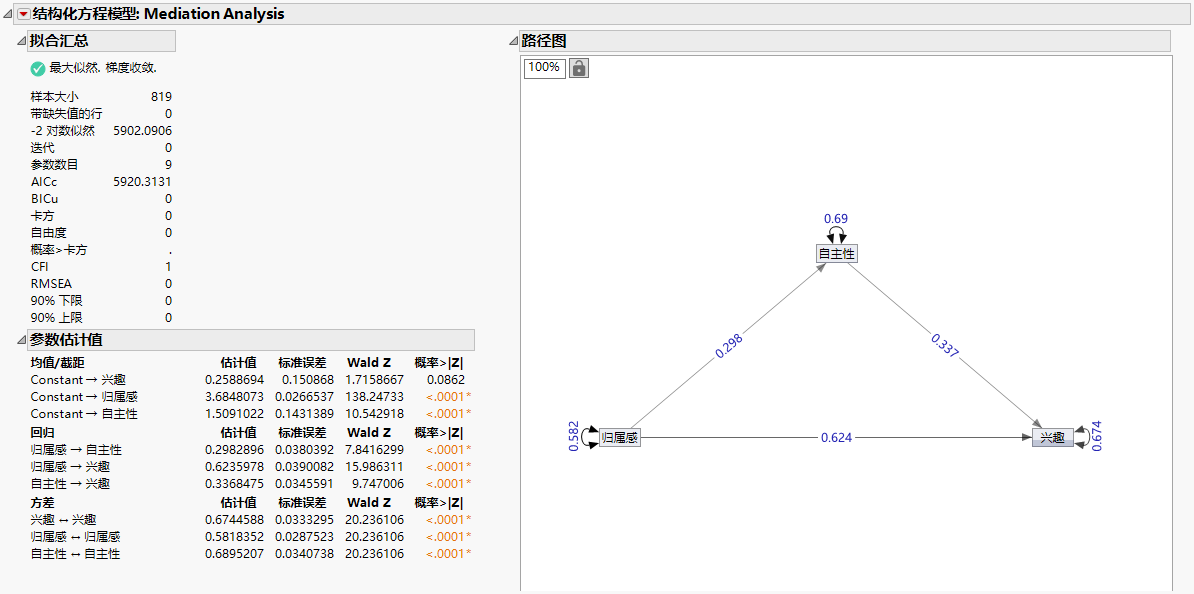1194x594 pixels.
Task: Click the 均值/截距 table header
Action: [x=57, y=362]
